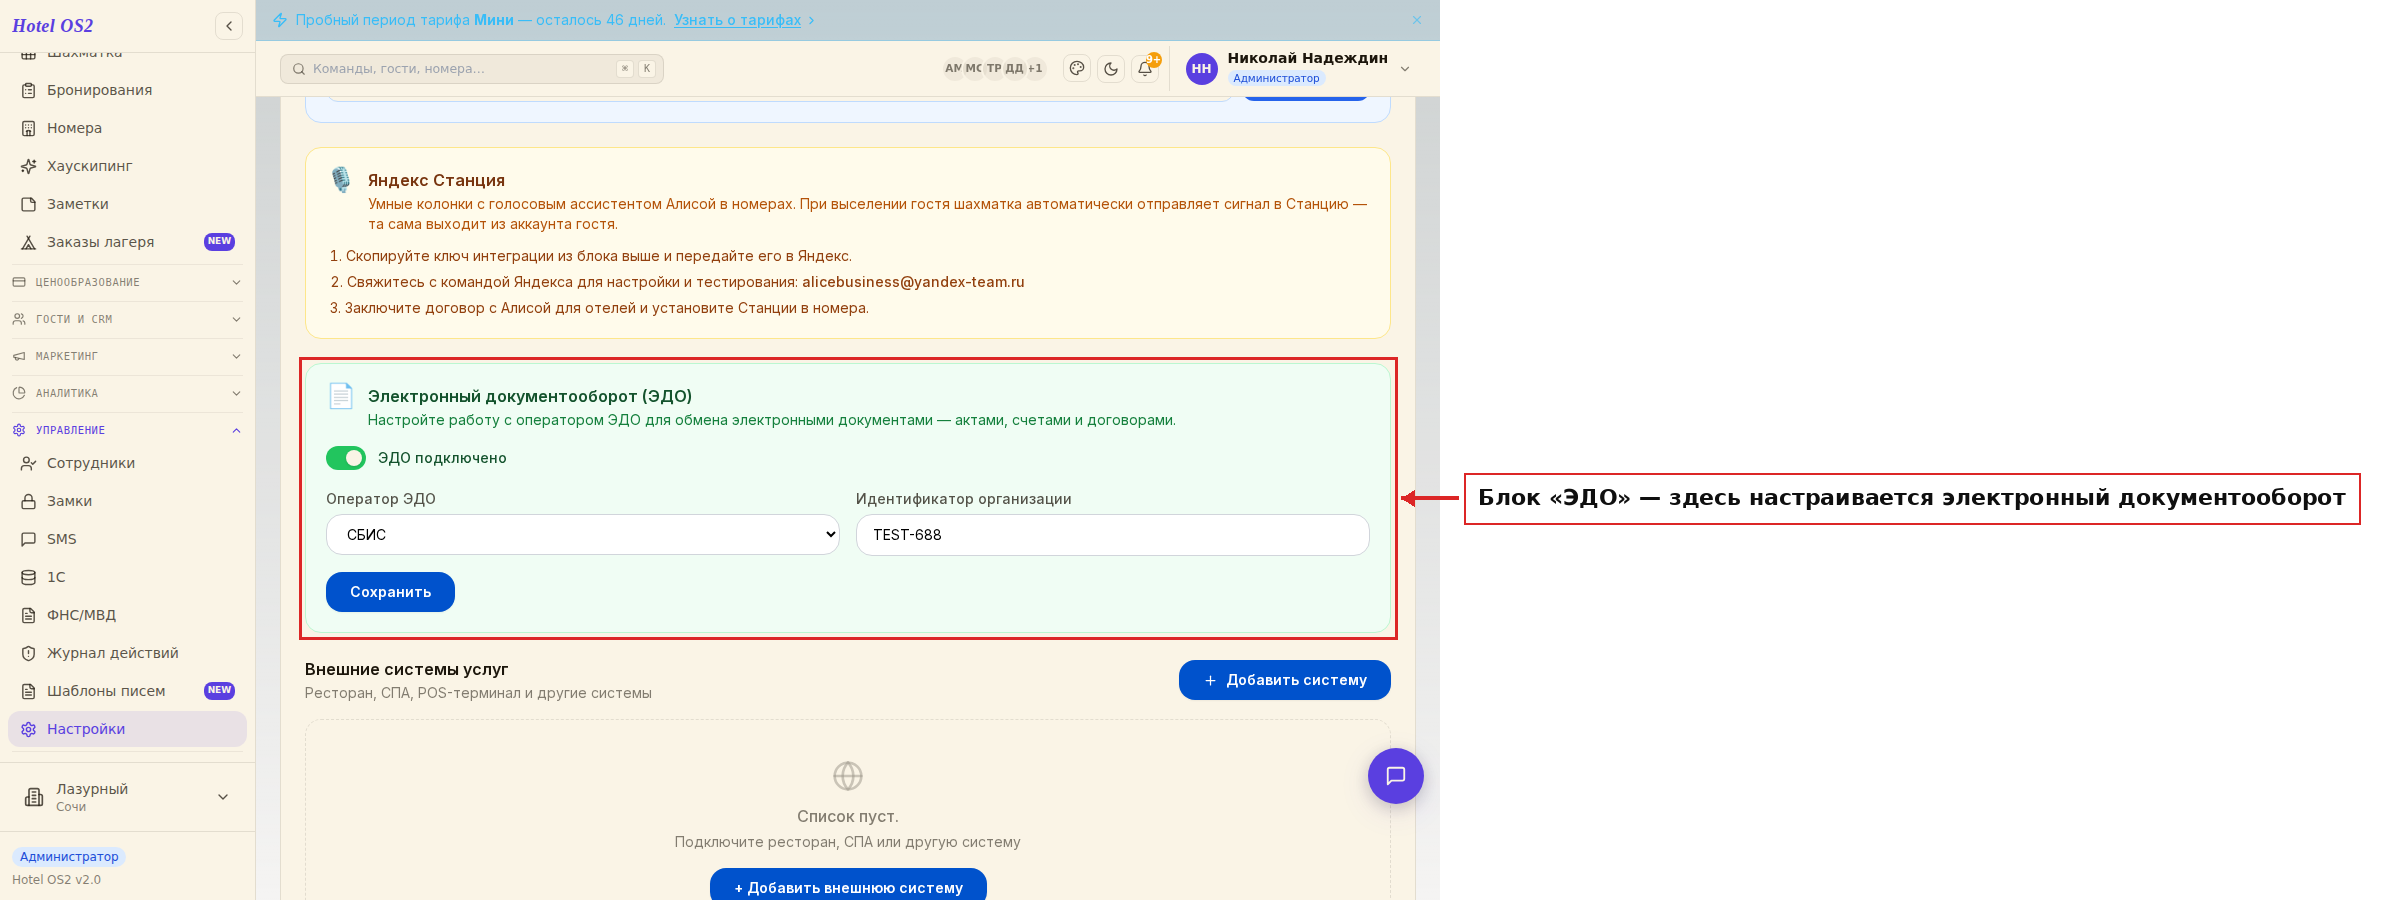Expand the Ценообразование section
This screenshot has height=900, width=2384.
[x=127, y=282]
